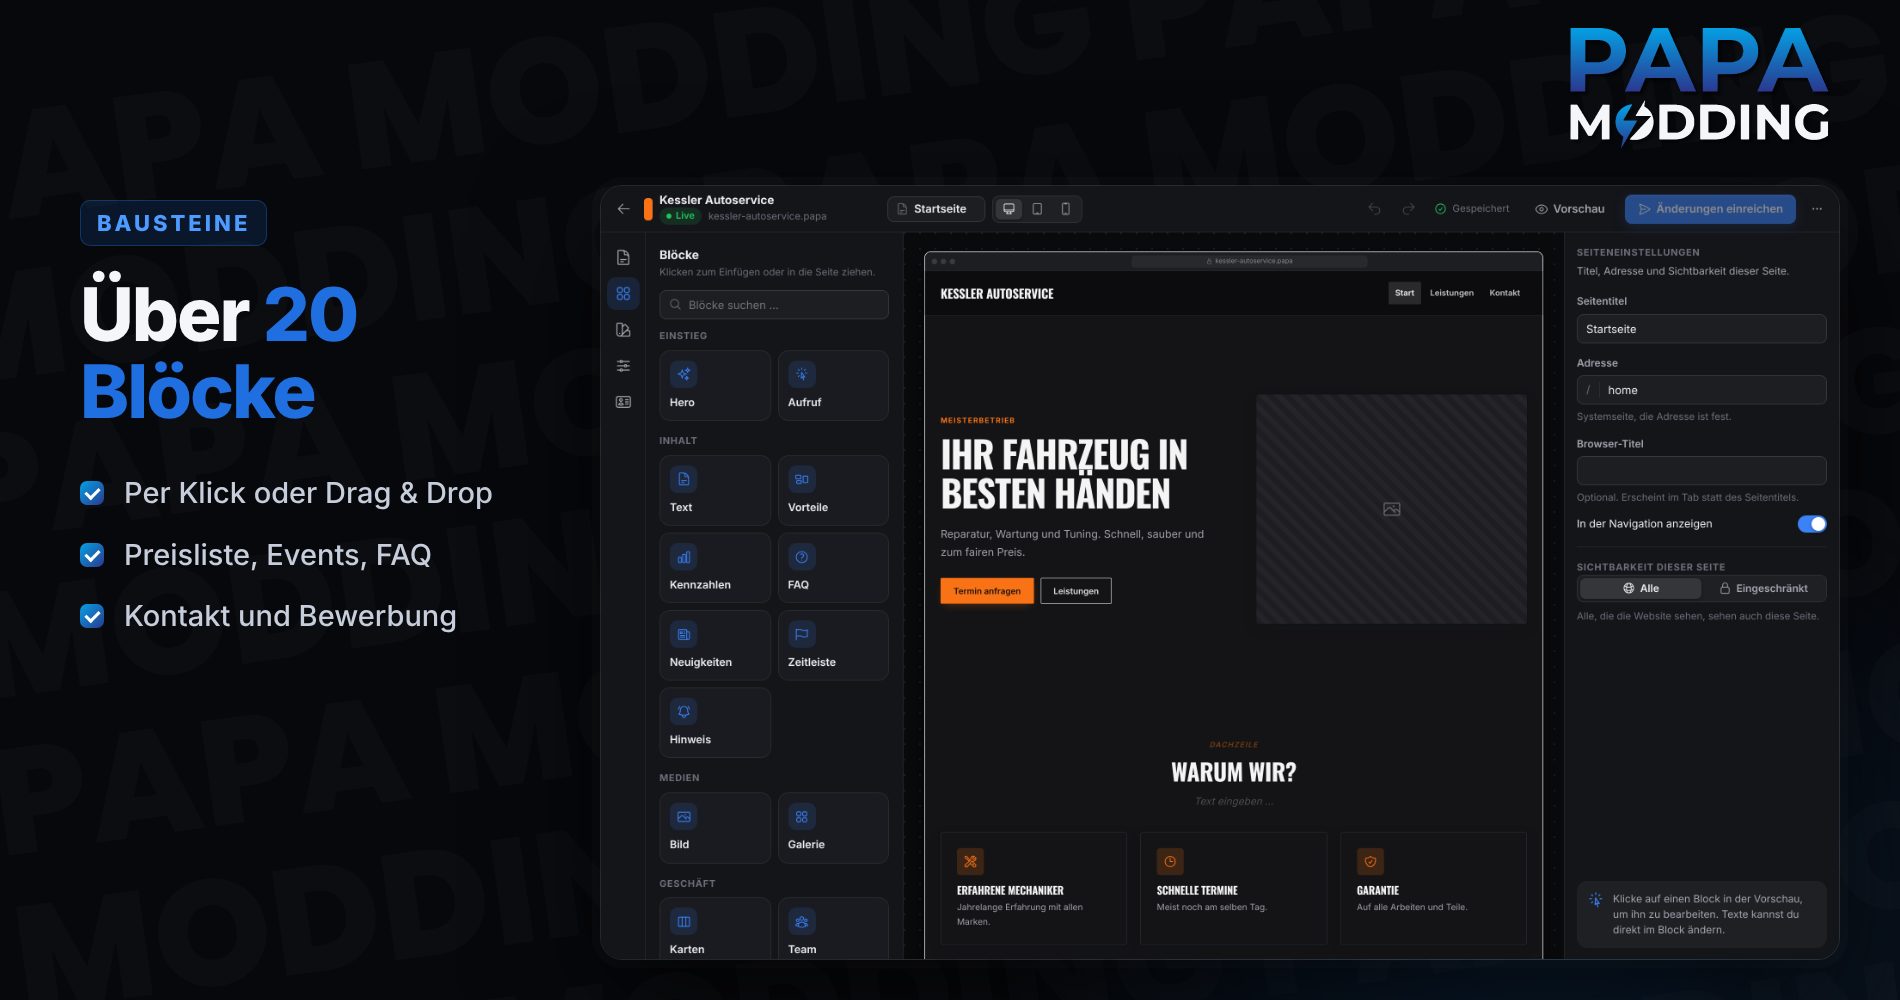Click the Seitentitel field containing Startseite

coord(1701,329)
